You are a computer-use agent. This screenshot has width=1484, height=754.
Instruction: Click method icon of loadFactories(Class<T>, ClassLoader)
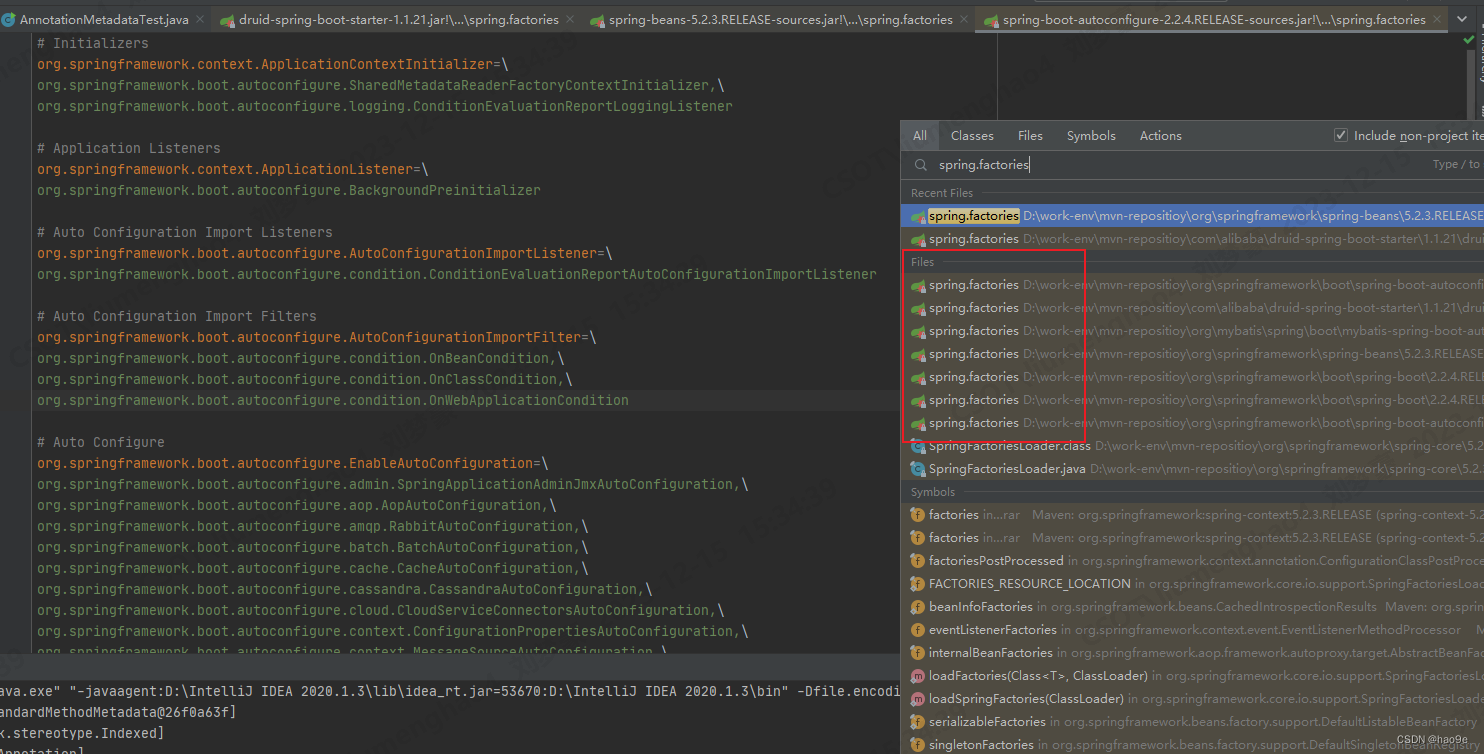point(918,676)
